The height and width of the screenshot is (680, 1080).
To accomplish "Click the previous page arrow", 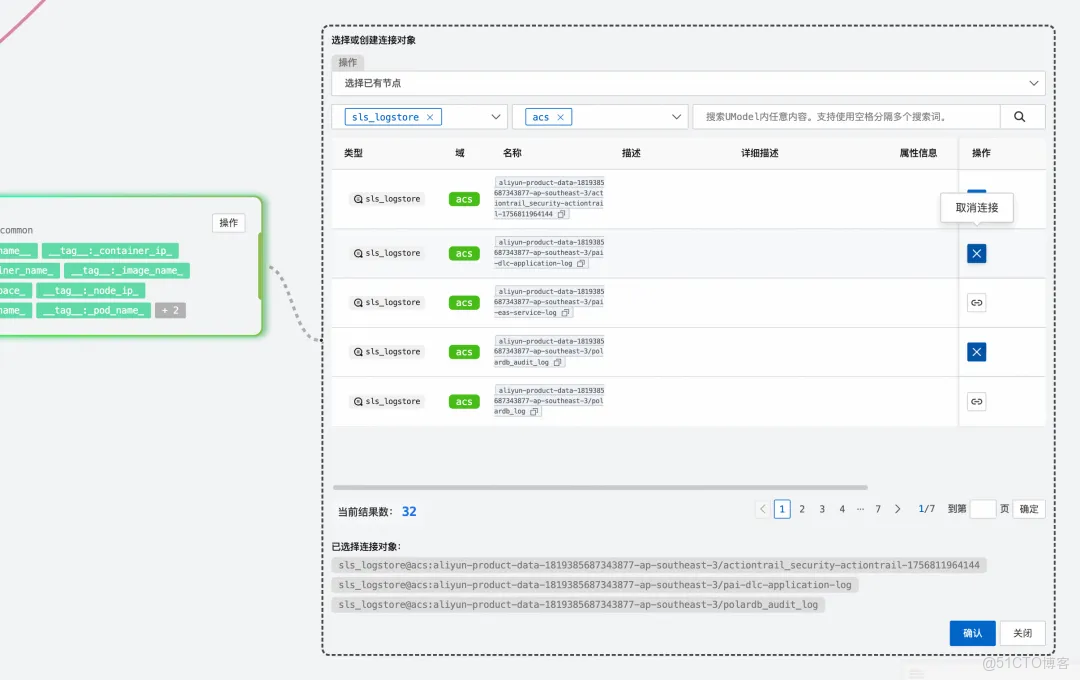I will point(762,509).
